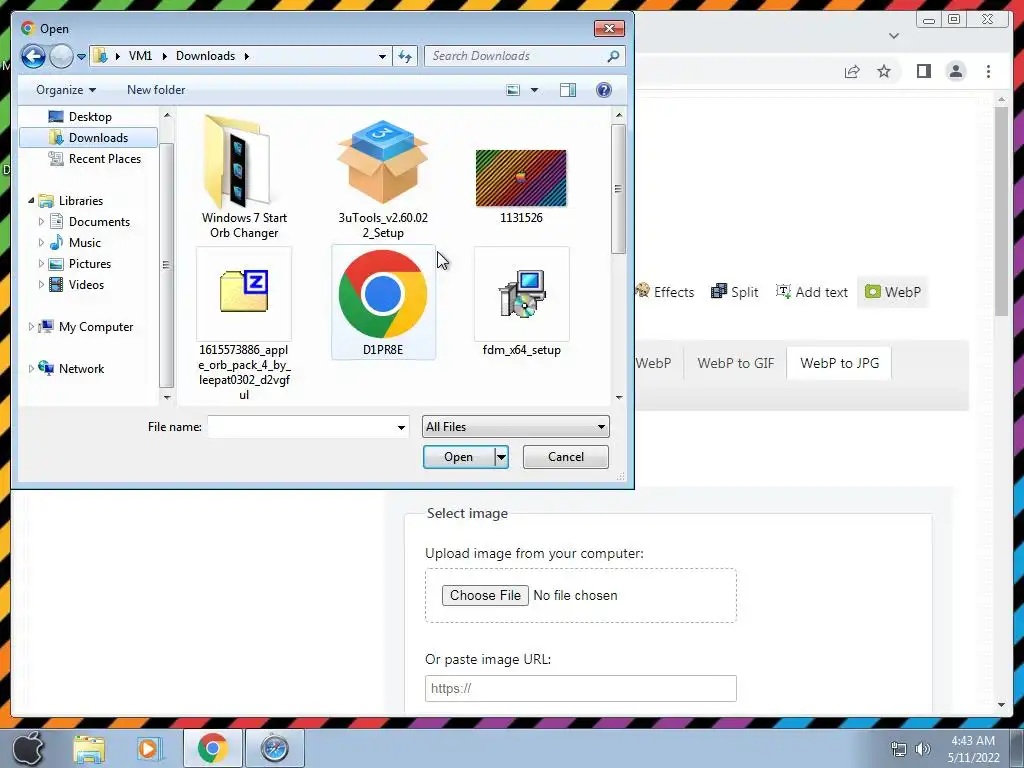Expand the view options dropdown arrow
The image size is (1024, 768).
(534, 89)
